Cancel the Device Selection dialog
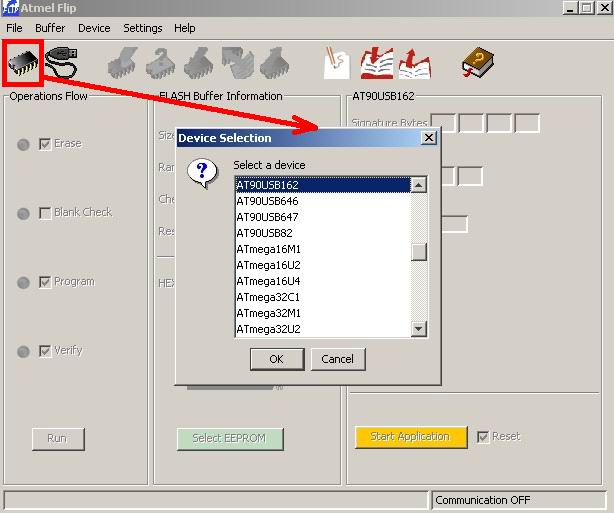614x513 pixels. pos(338,359)
